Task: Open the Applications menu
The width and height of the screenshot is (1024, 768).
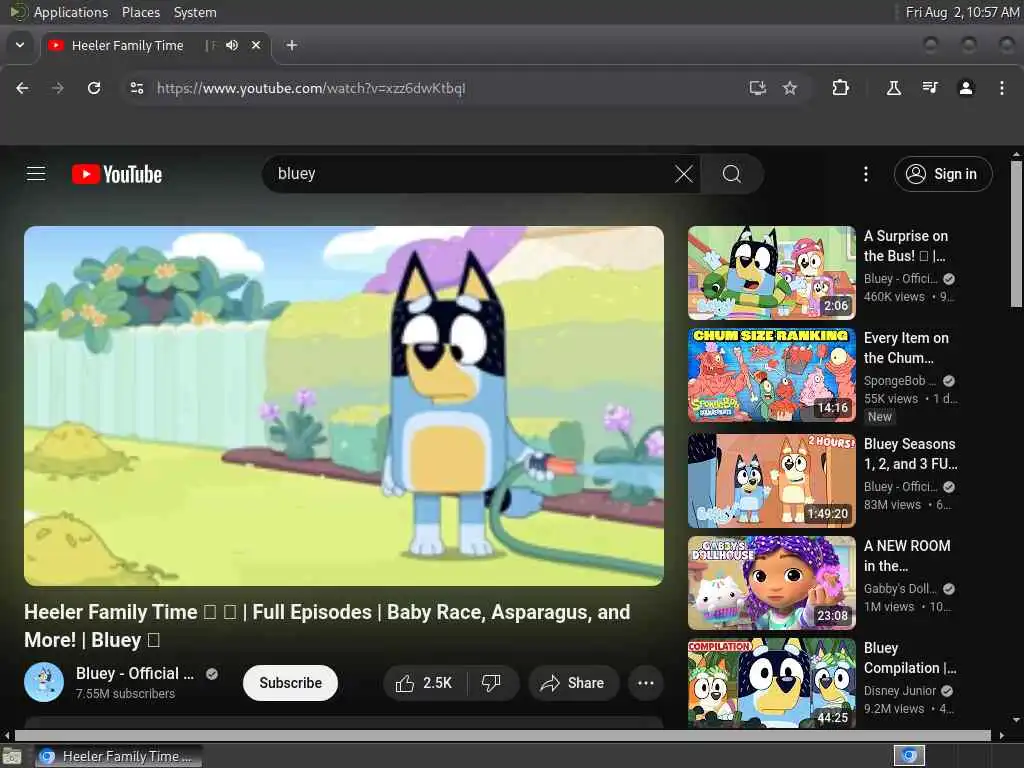Action: click(x=71, y=12)
